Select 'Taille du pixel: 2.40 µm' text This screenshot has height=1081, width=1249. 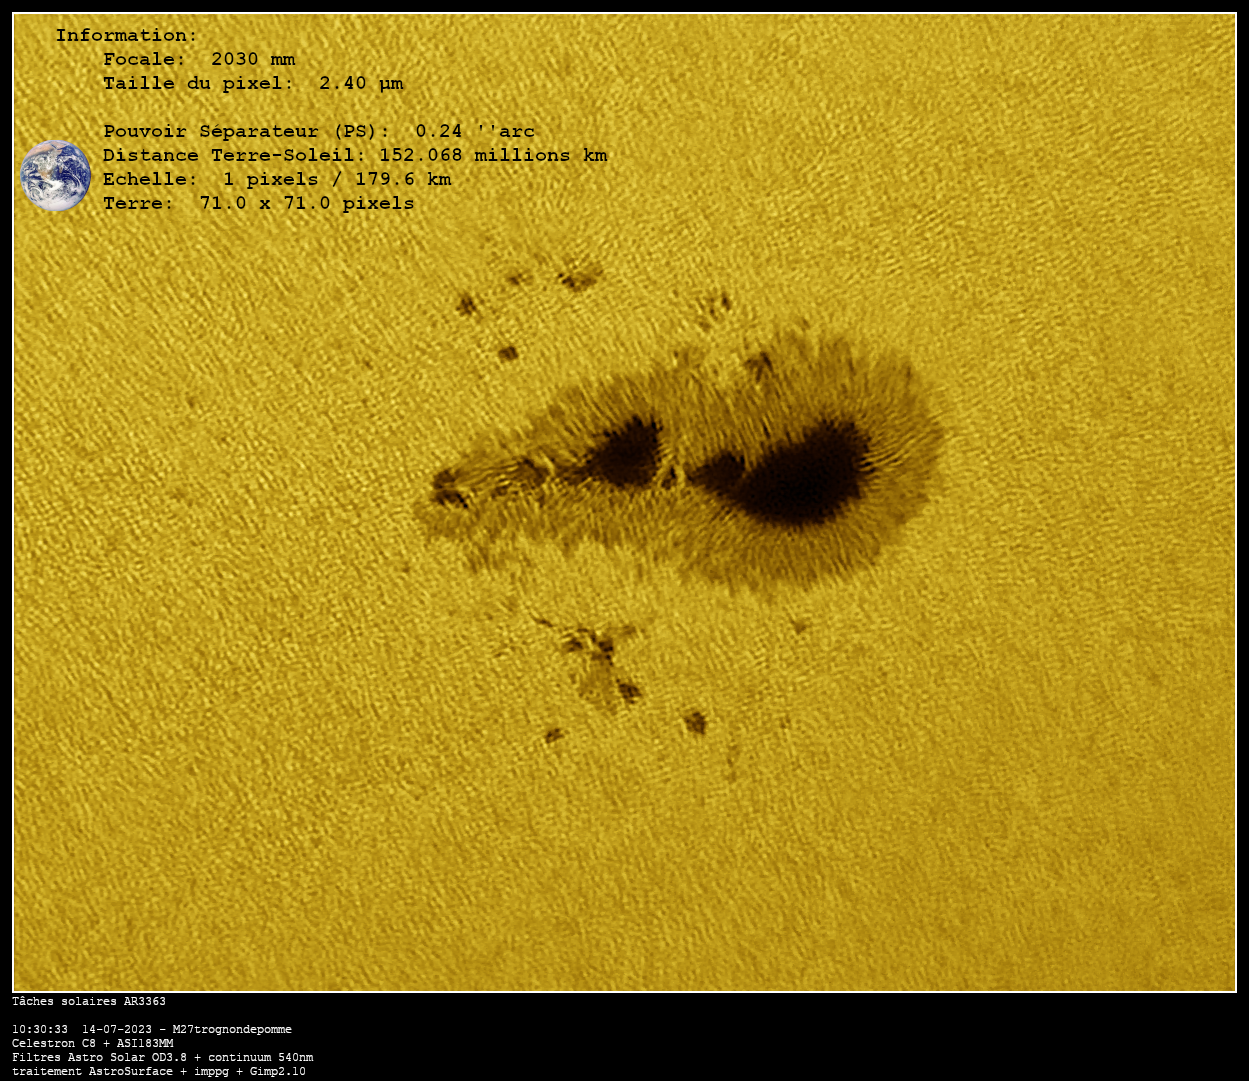point(253,83)
